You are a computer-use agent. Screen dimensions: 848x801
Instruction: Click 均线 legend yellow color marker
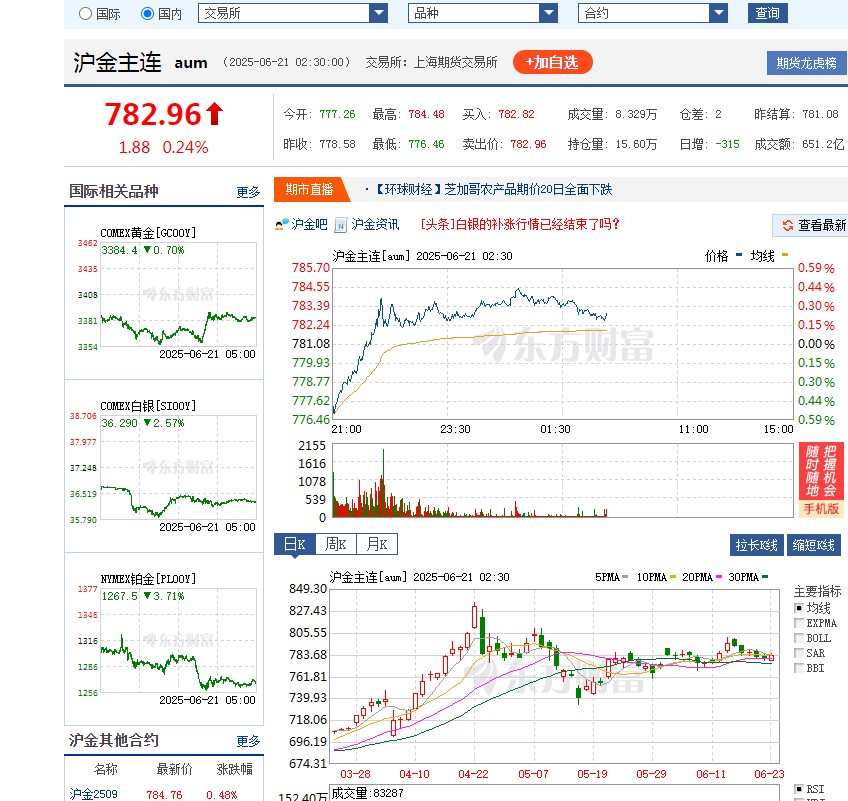pos(785,255)
